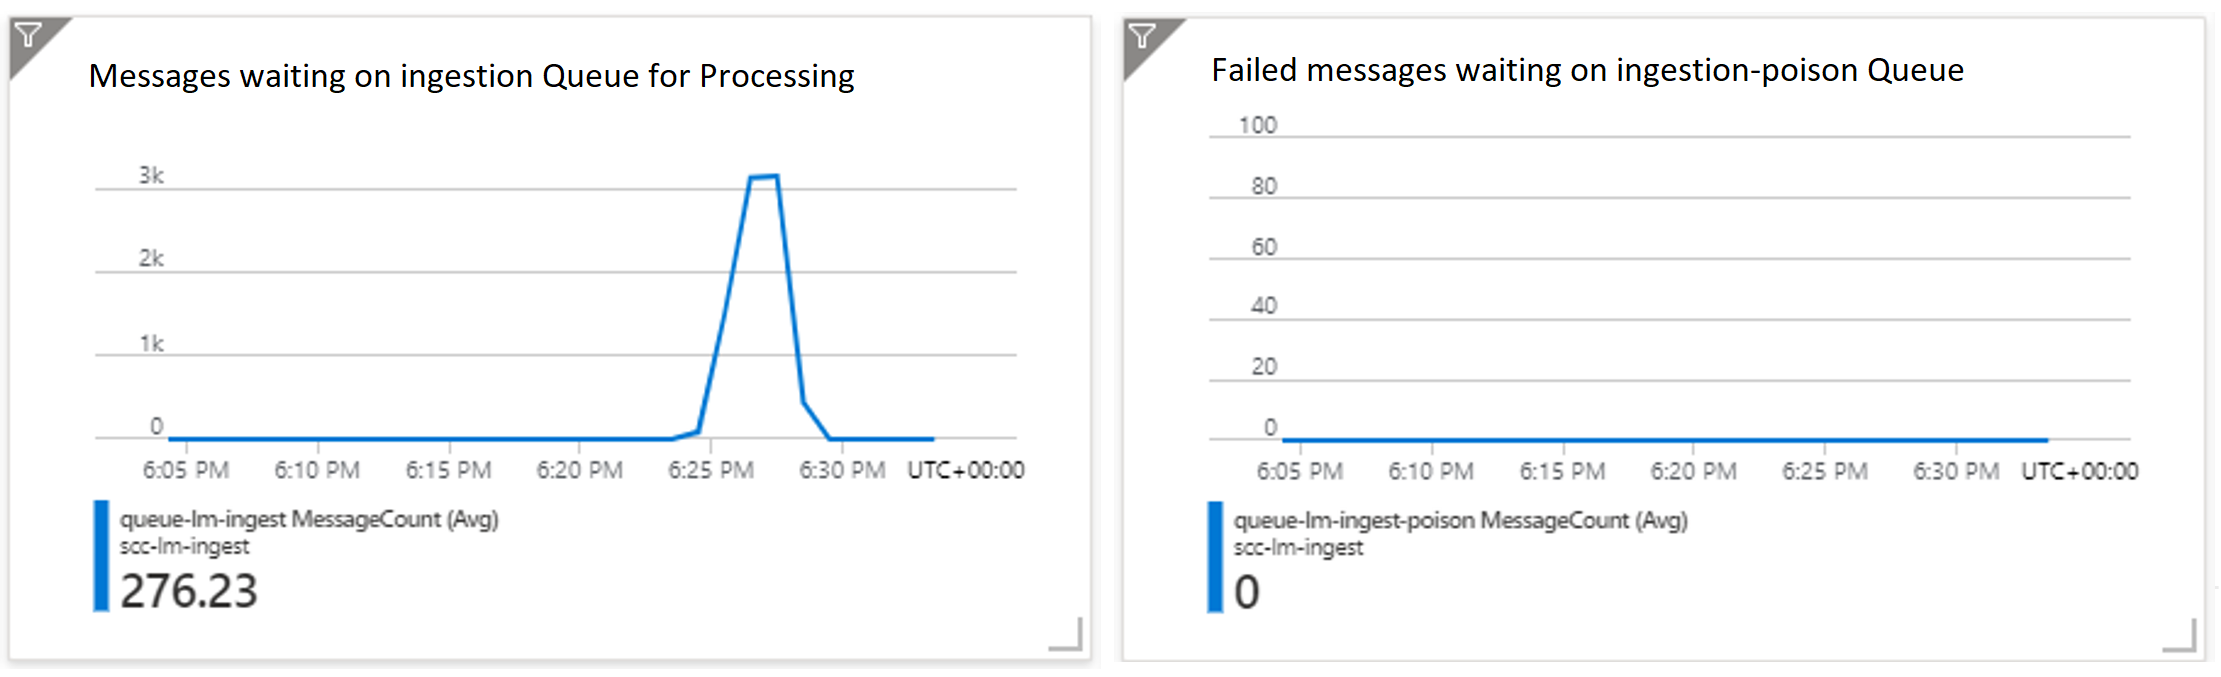Click the spike peak on ingestion chart
This screenshot has height=677, width=2221.
[x=764, y=177]
